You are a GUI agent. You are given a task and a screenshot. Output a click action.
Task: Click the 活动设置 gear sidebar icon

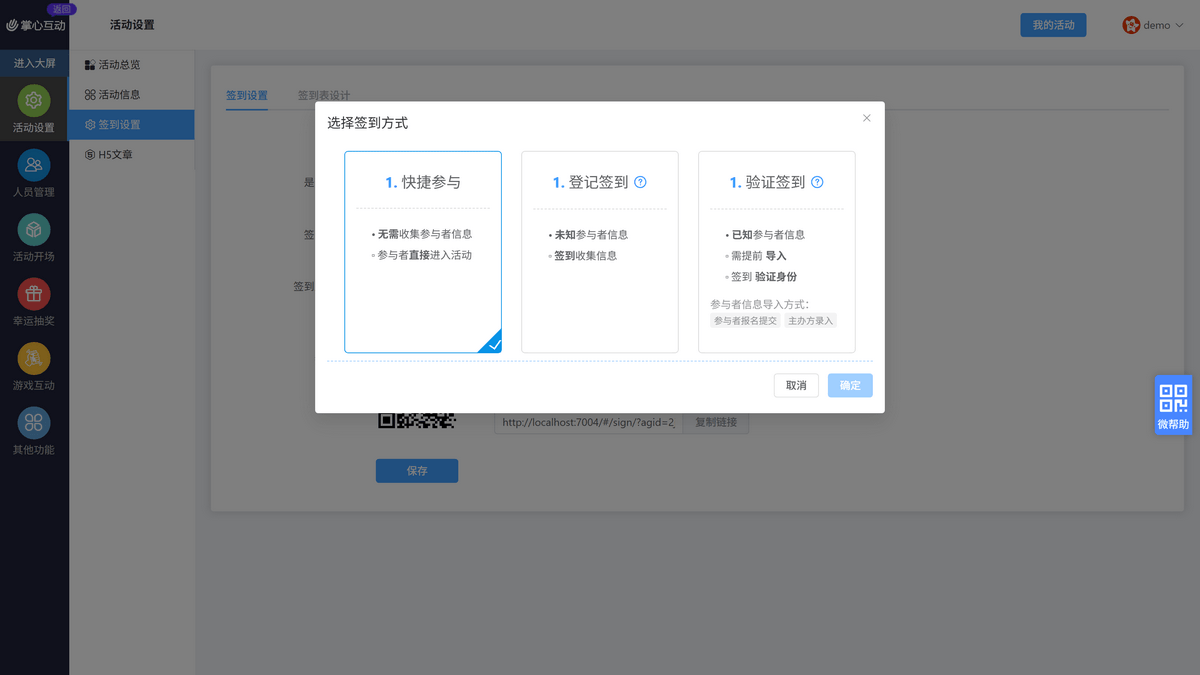[x=34, y=100]
